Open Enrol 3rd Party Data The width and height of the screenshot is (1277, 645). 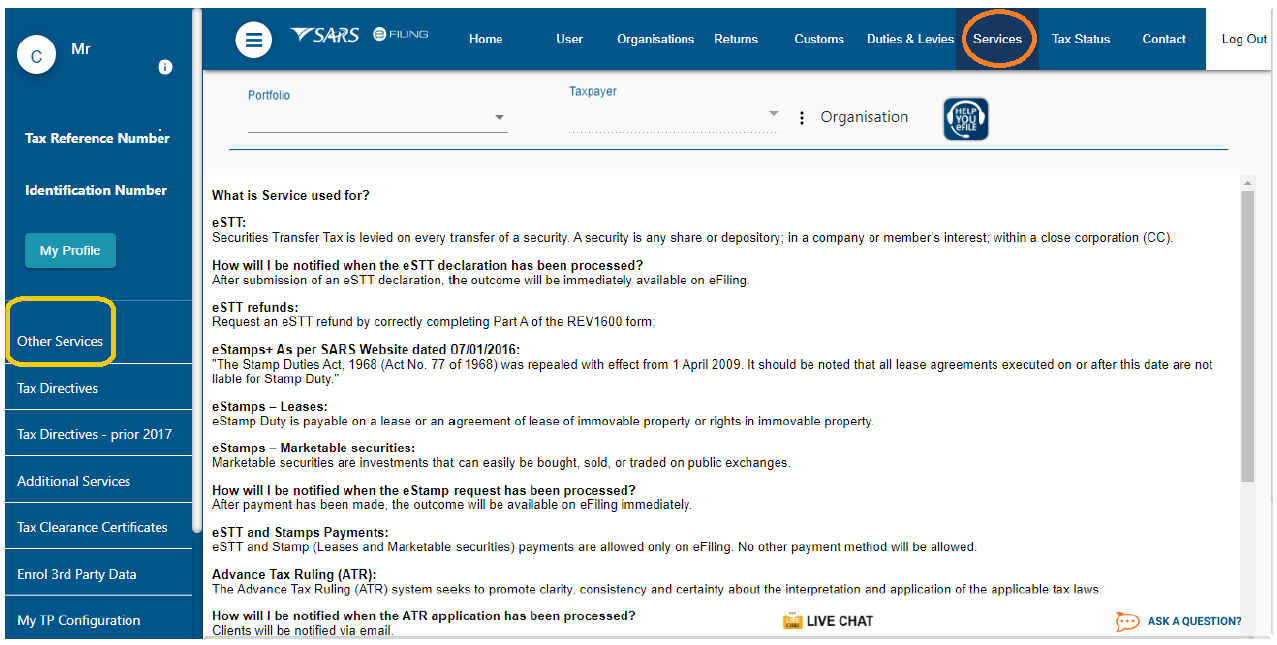pyautogui.click(x=98, y=574)
